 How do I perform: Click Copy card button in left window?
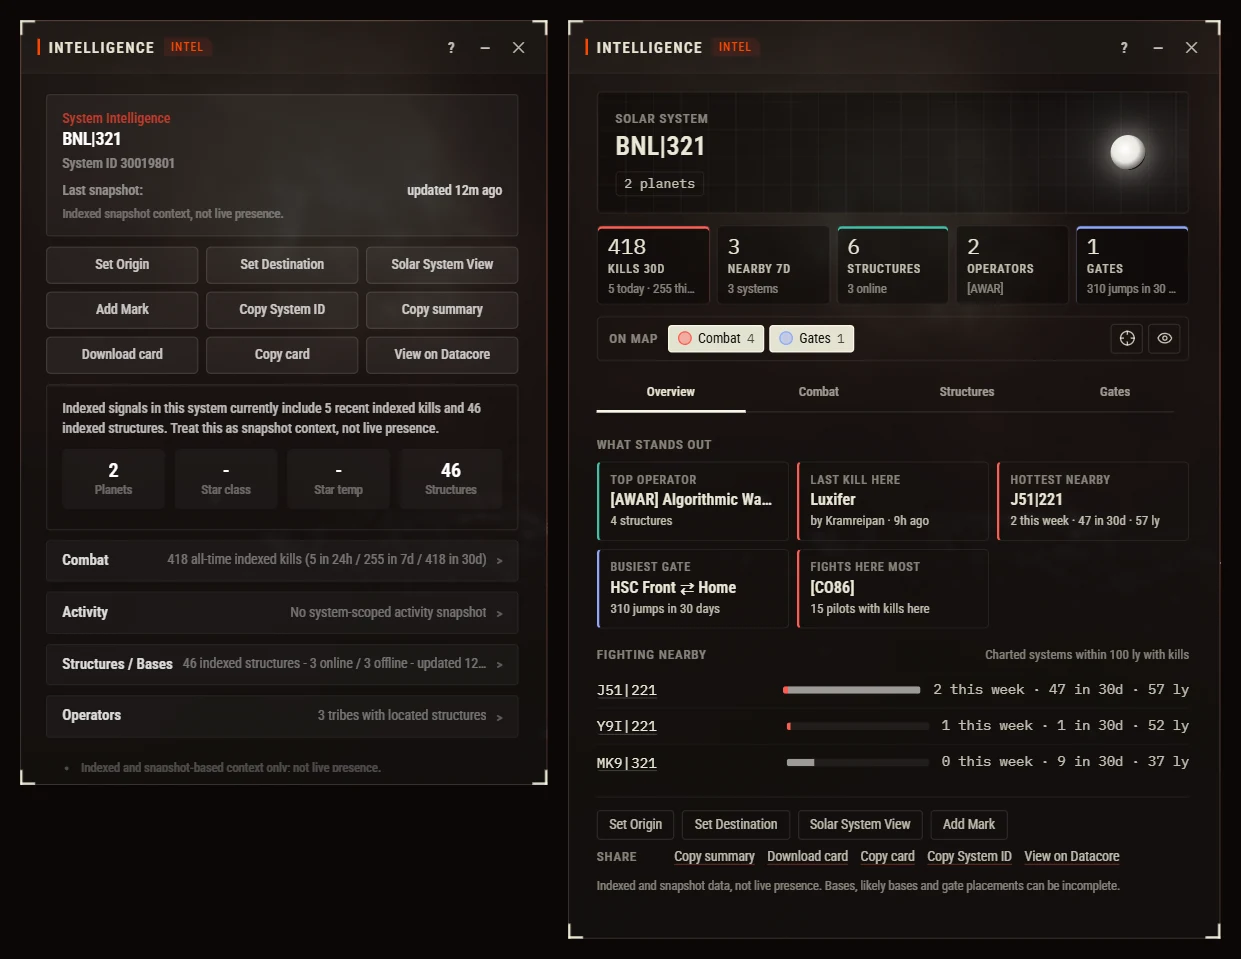pos(282,355)
